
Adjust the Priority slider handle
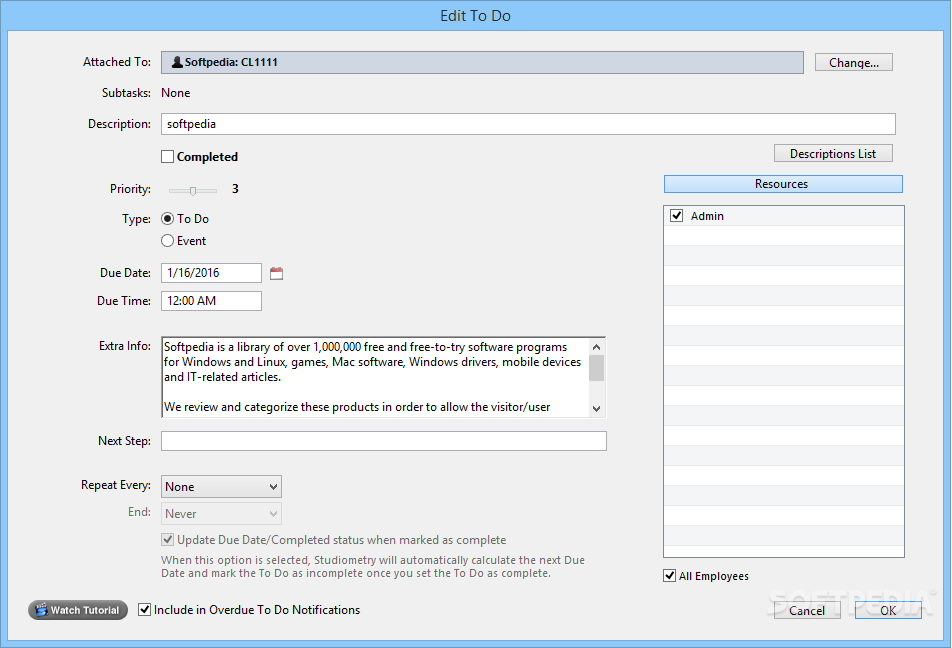point(193,191)
